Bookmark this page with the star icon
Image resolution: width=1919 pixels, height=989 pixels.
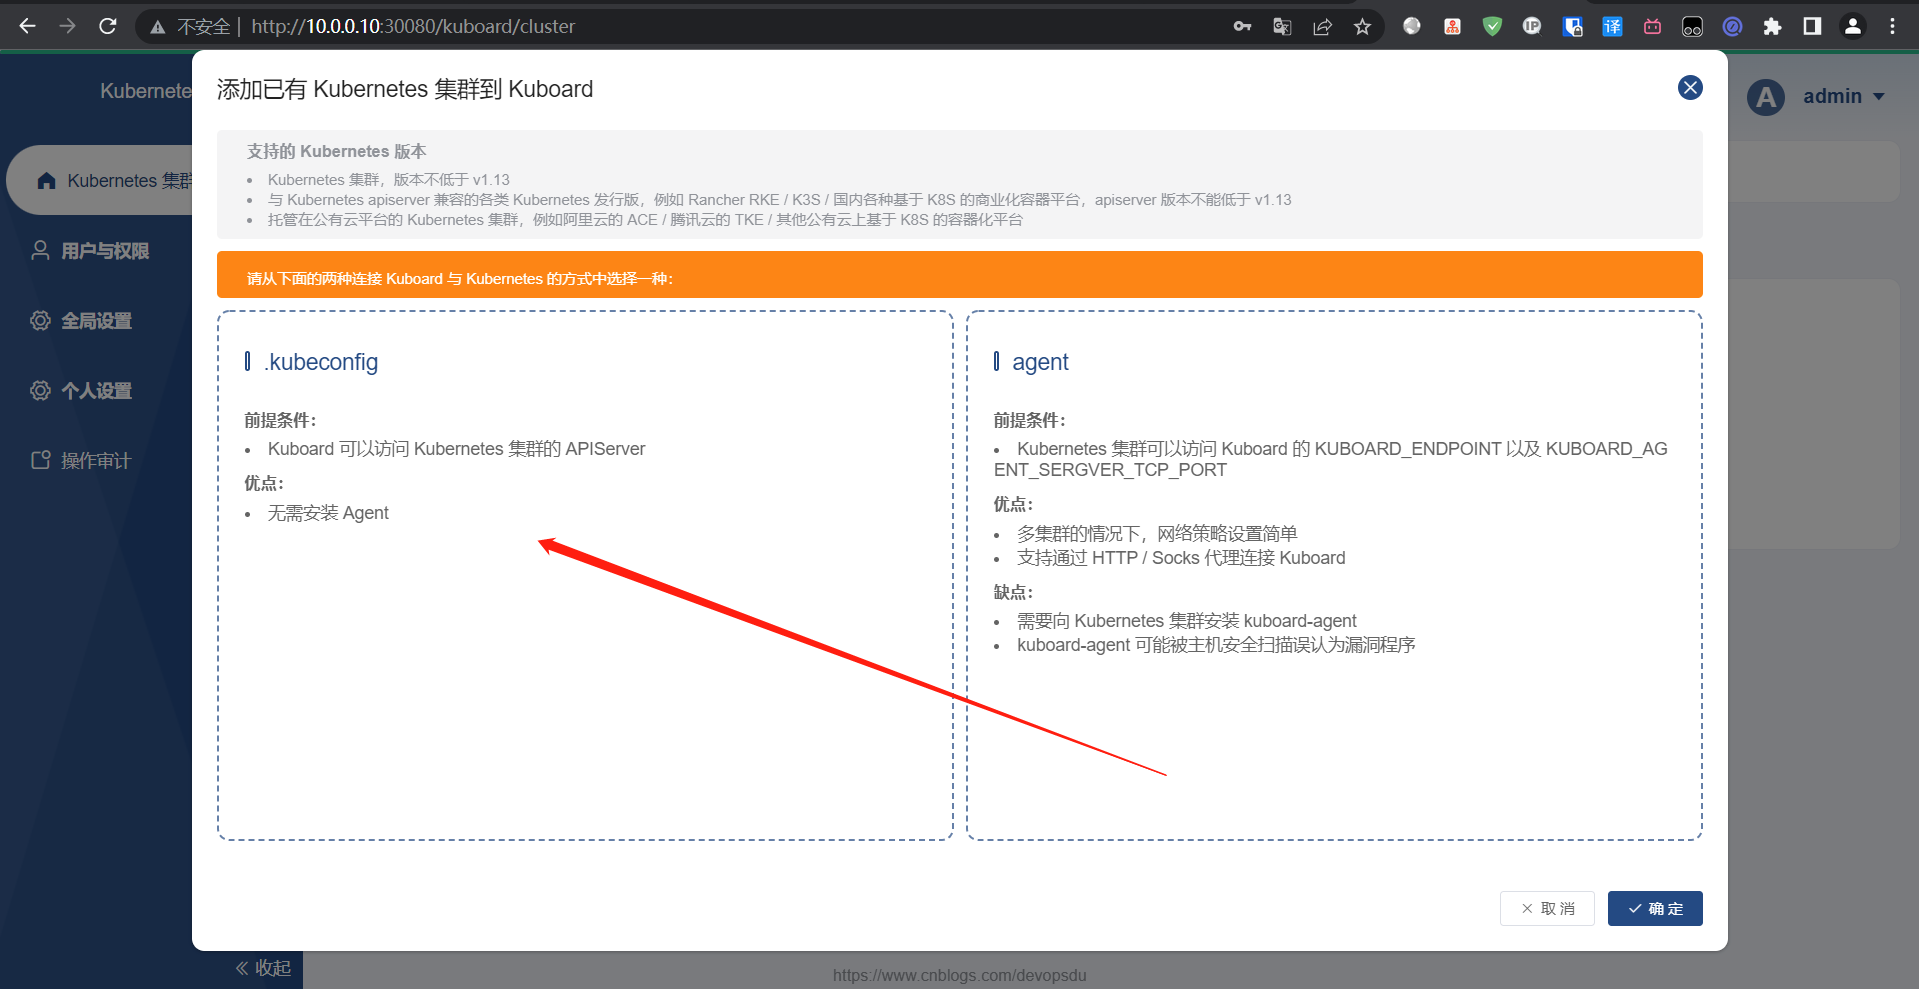click(x=1362, y=27)
